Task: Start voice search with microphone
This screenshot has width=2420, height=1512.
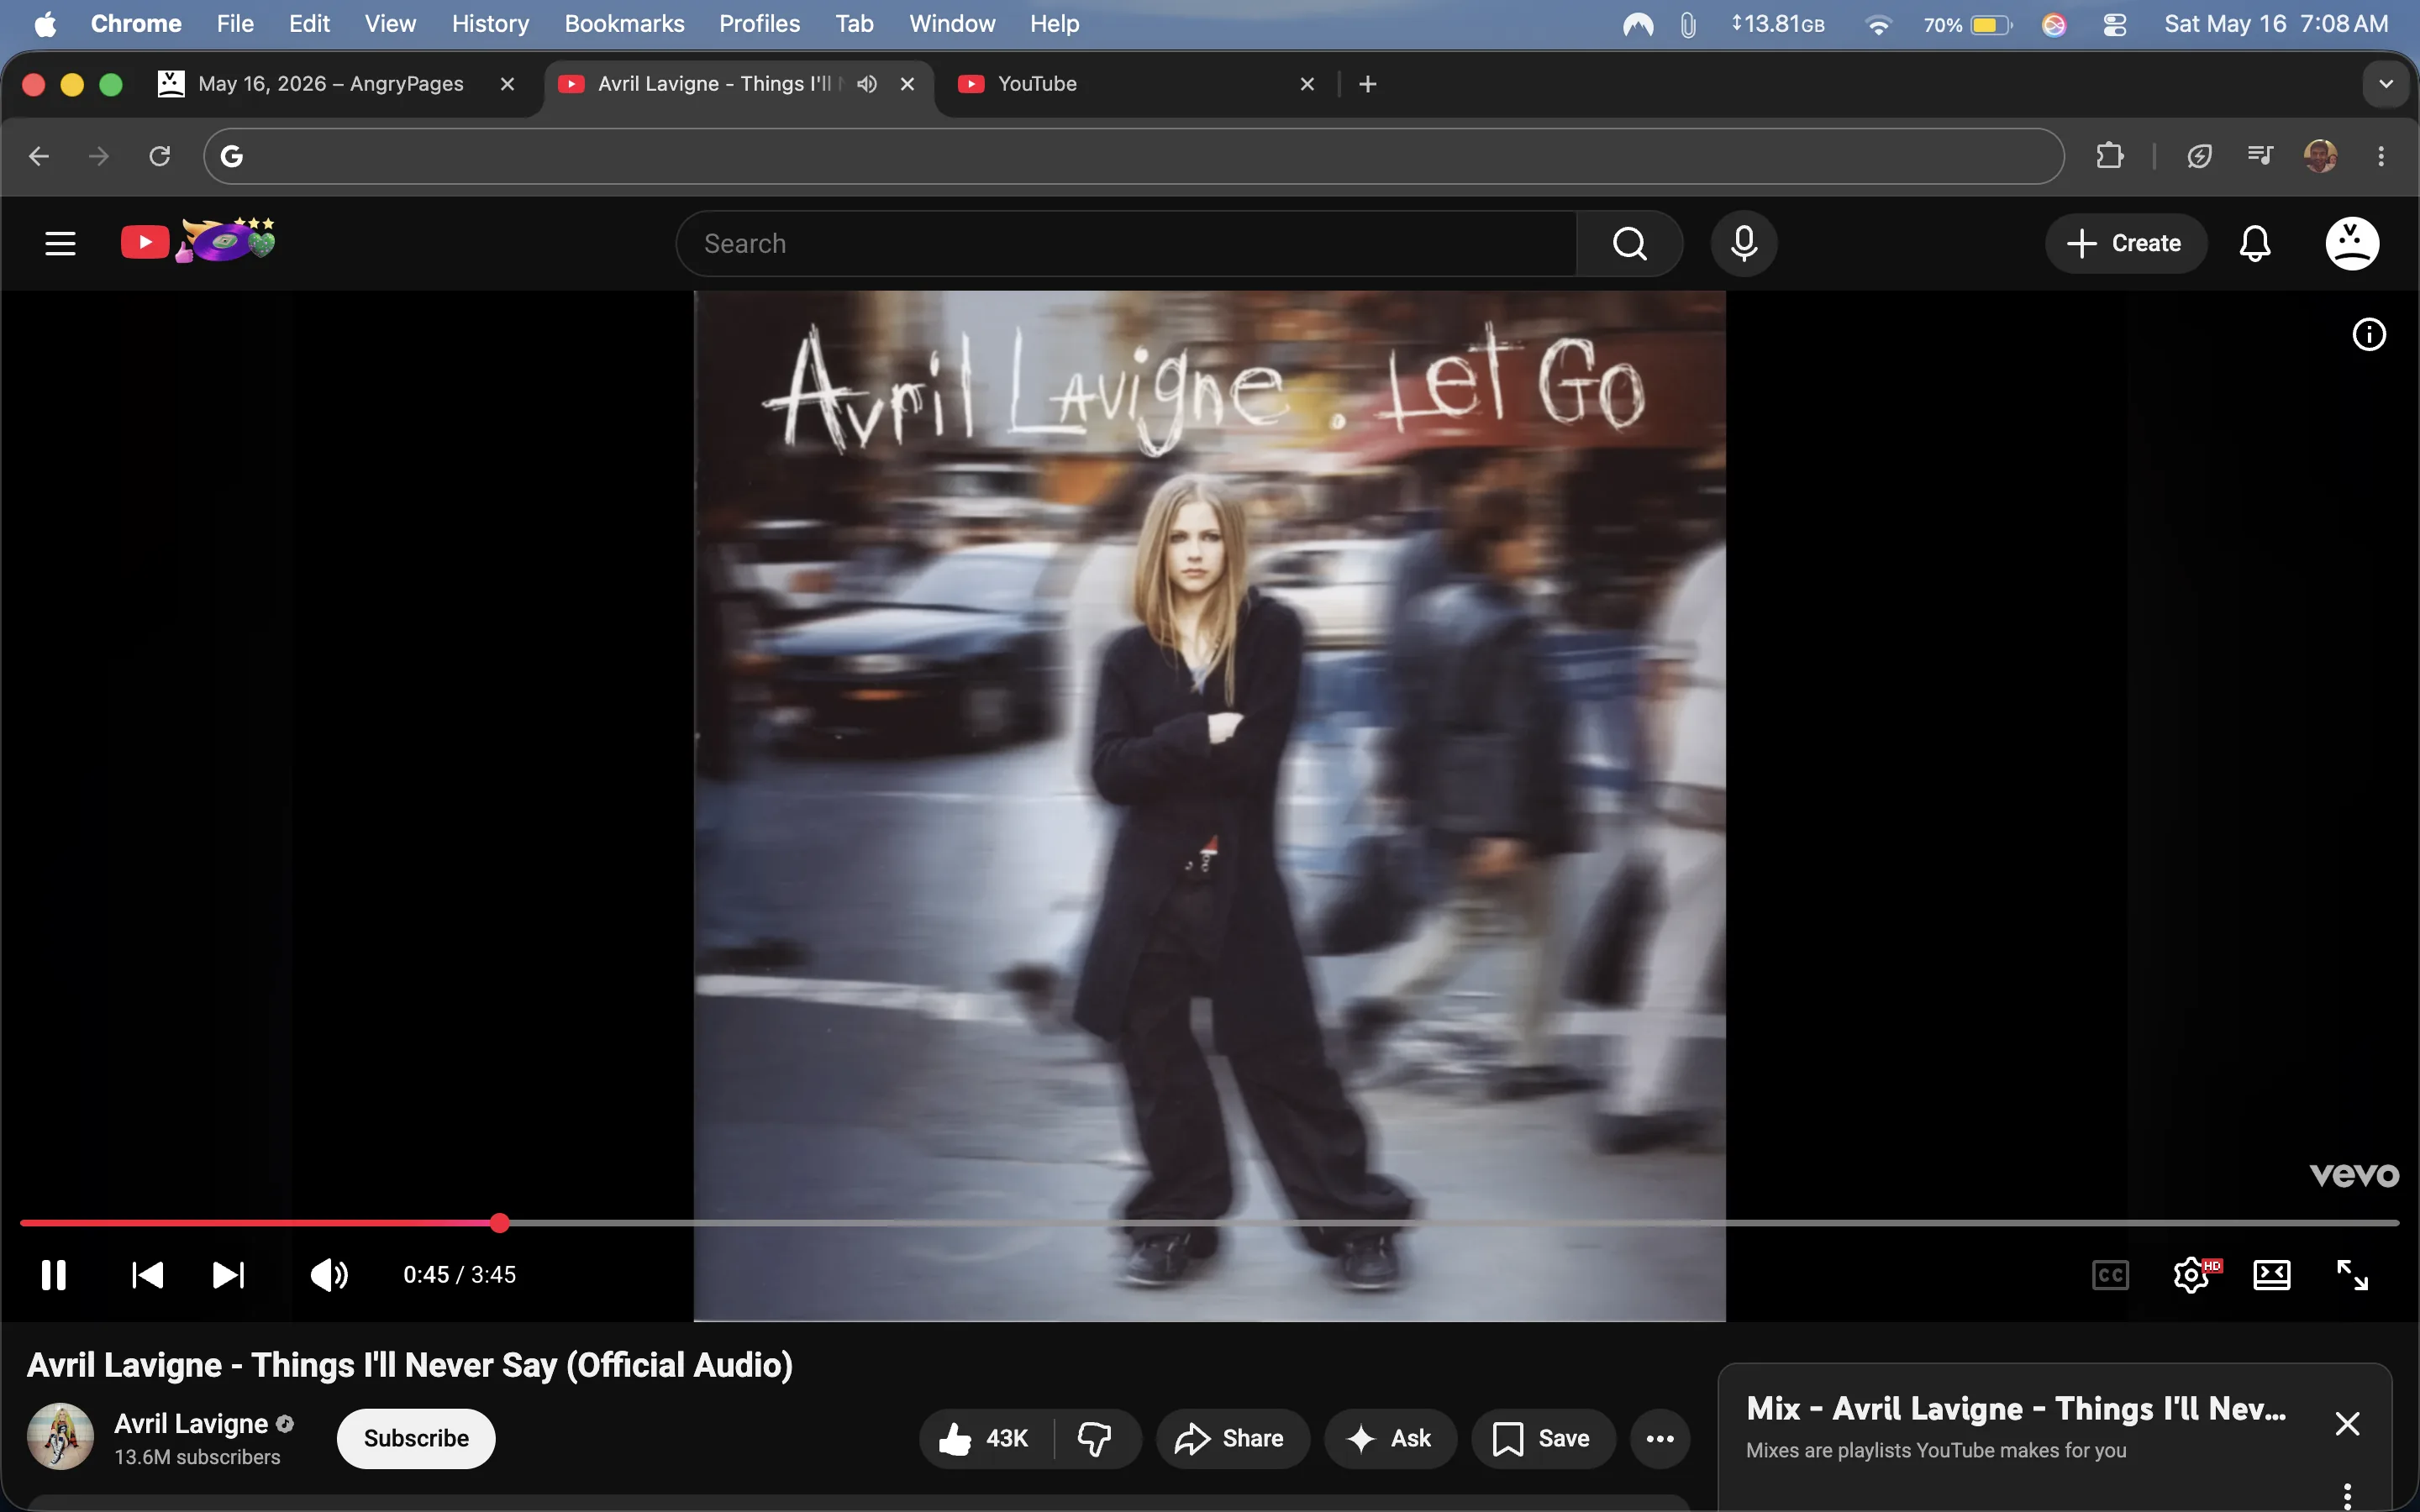Action: pos(1743,243)
